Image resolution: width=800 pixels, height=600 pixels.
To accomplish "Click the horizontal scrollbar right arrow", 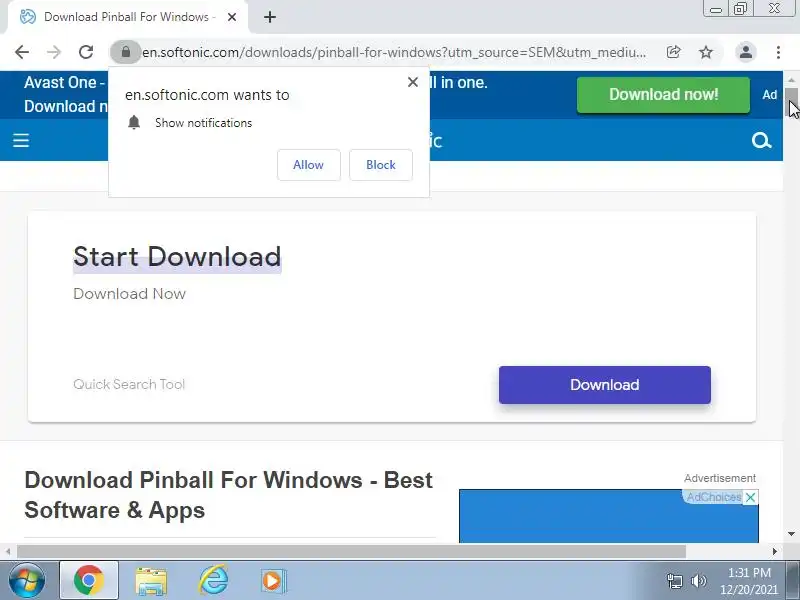I will (x=775, y=552).
